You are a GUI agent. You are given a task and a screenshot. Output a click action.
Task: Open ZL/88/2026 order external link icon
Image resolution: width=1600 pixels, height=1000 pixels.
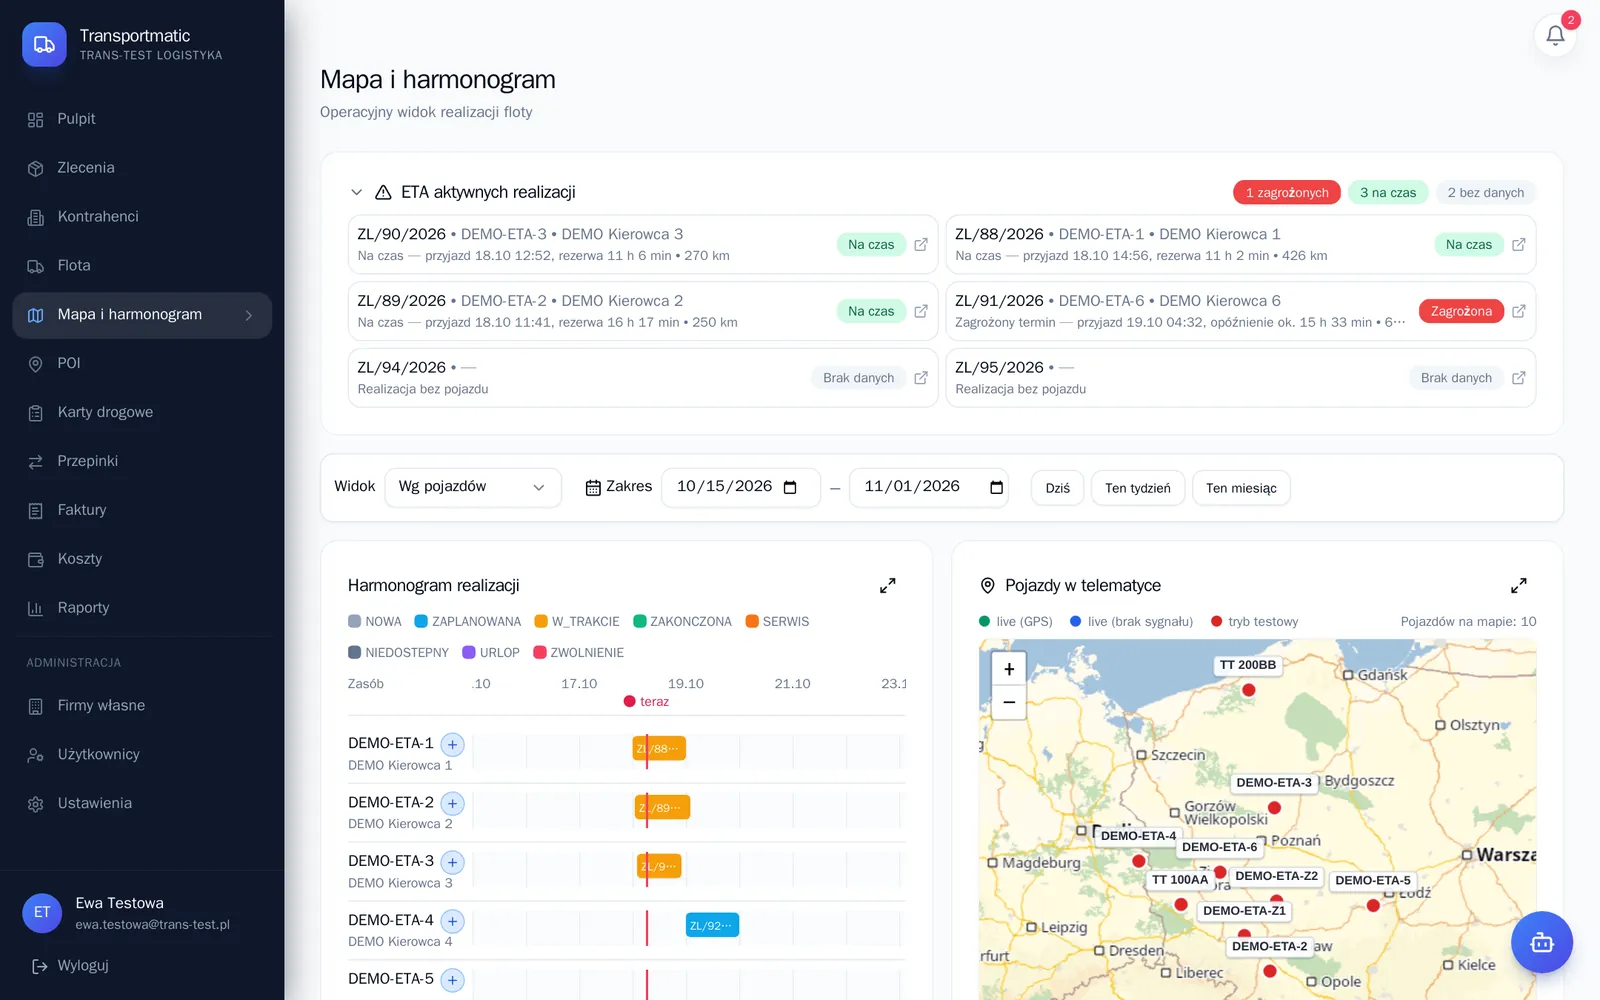1518,245
